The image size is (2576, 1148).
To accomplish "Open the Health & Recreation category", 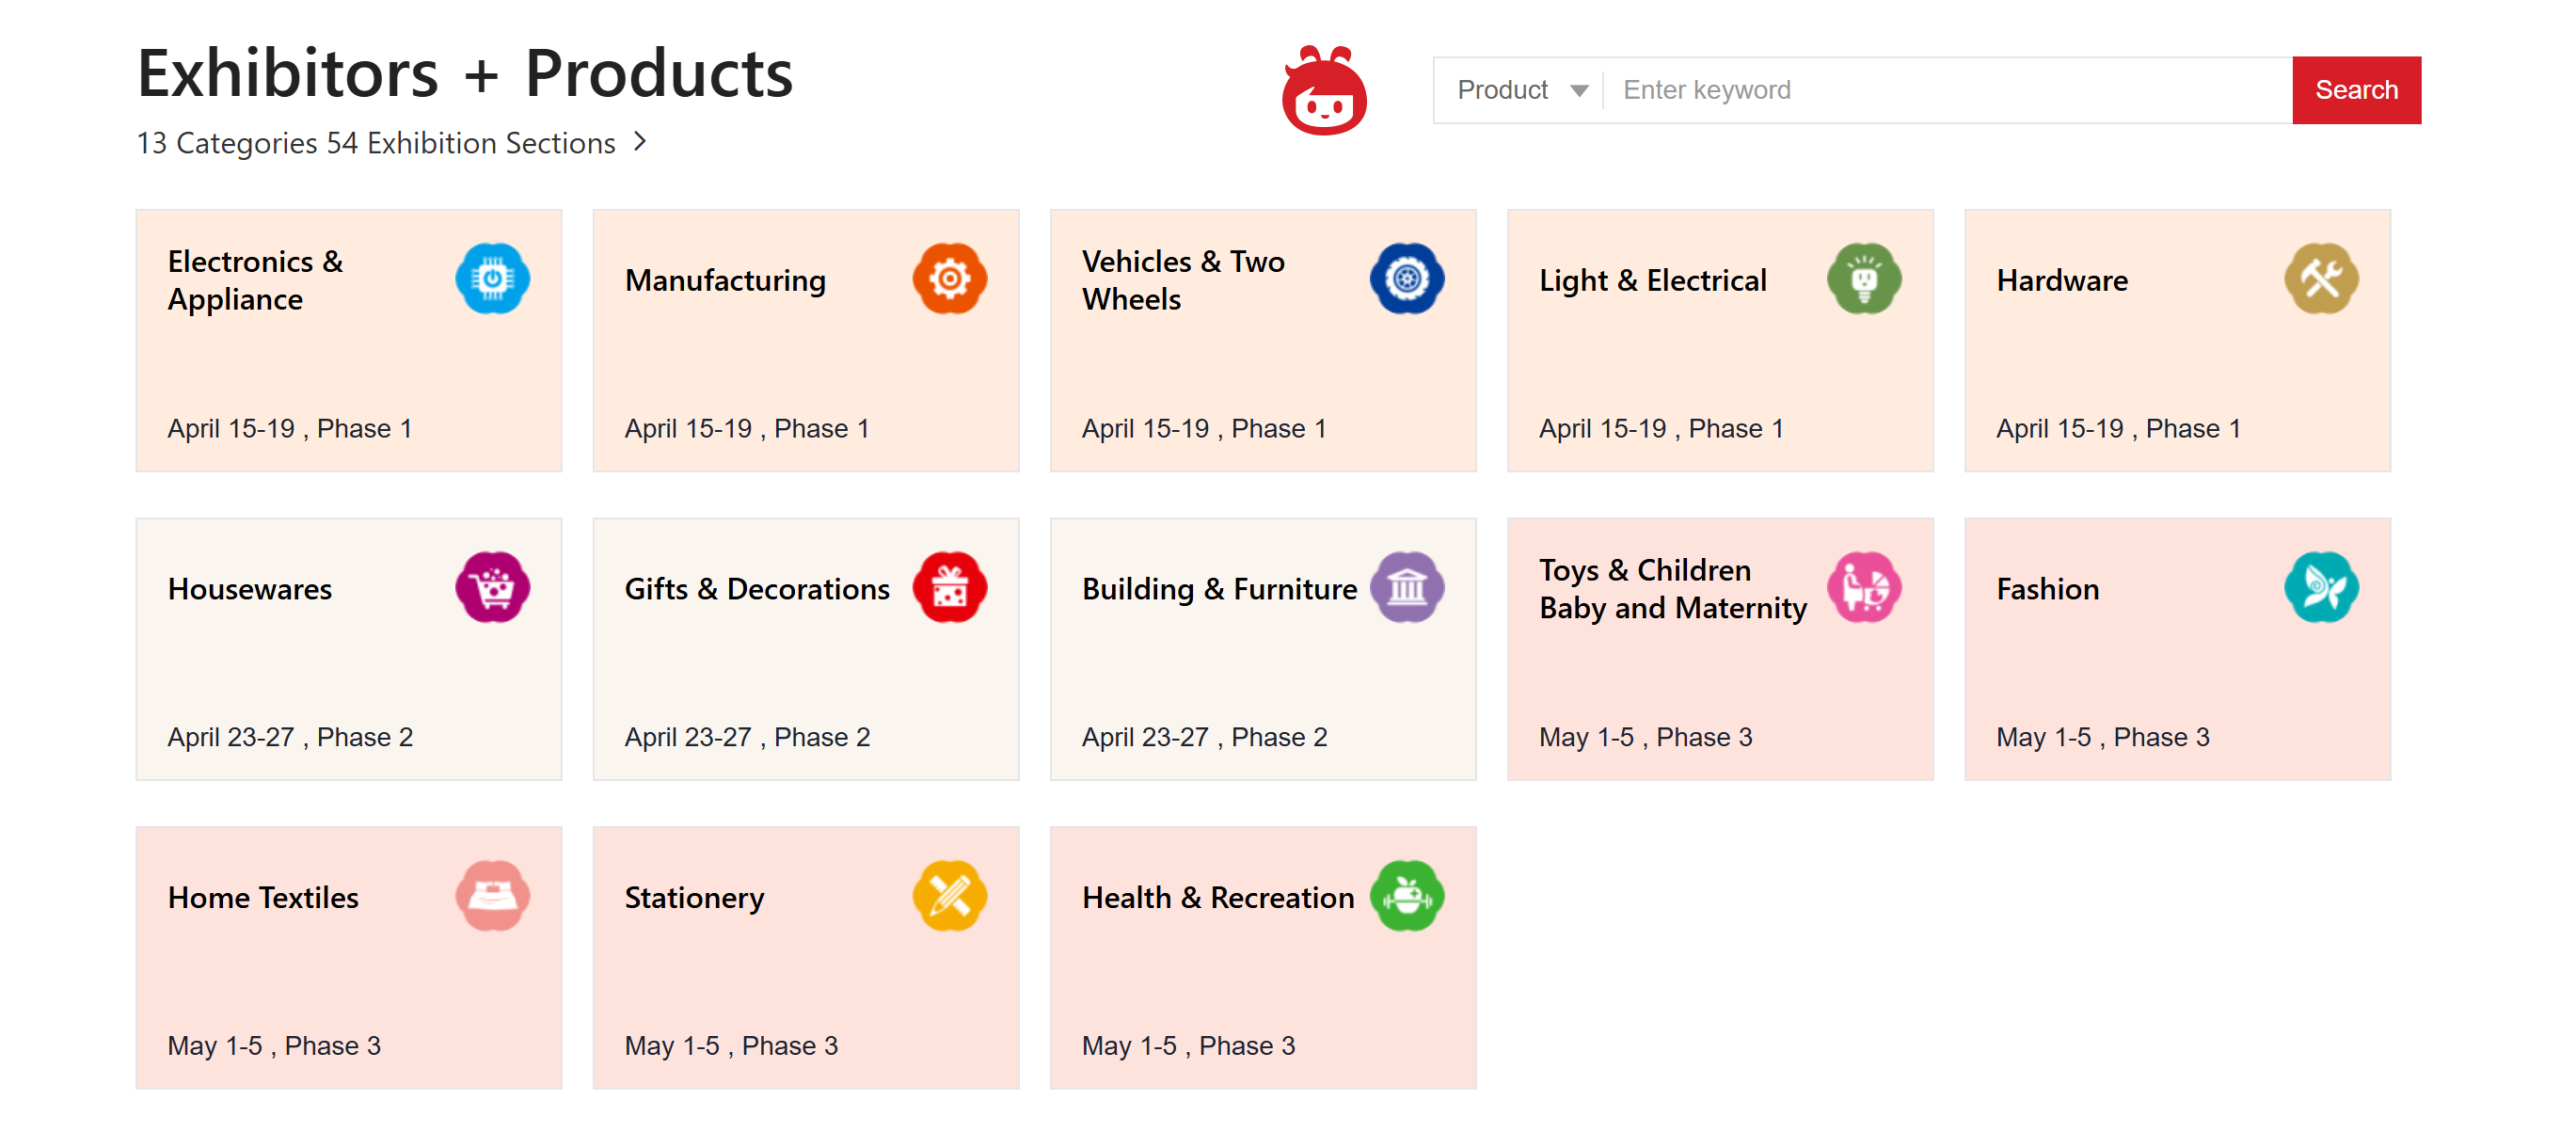I will pyautogui.click(x=1262, y=957).
